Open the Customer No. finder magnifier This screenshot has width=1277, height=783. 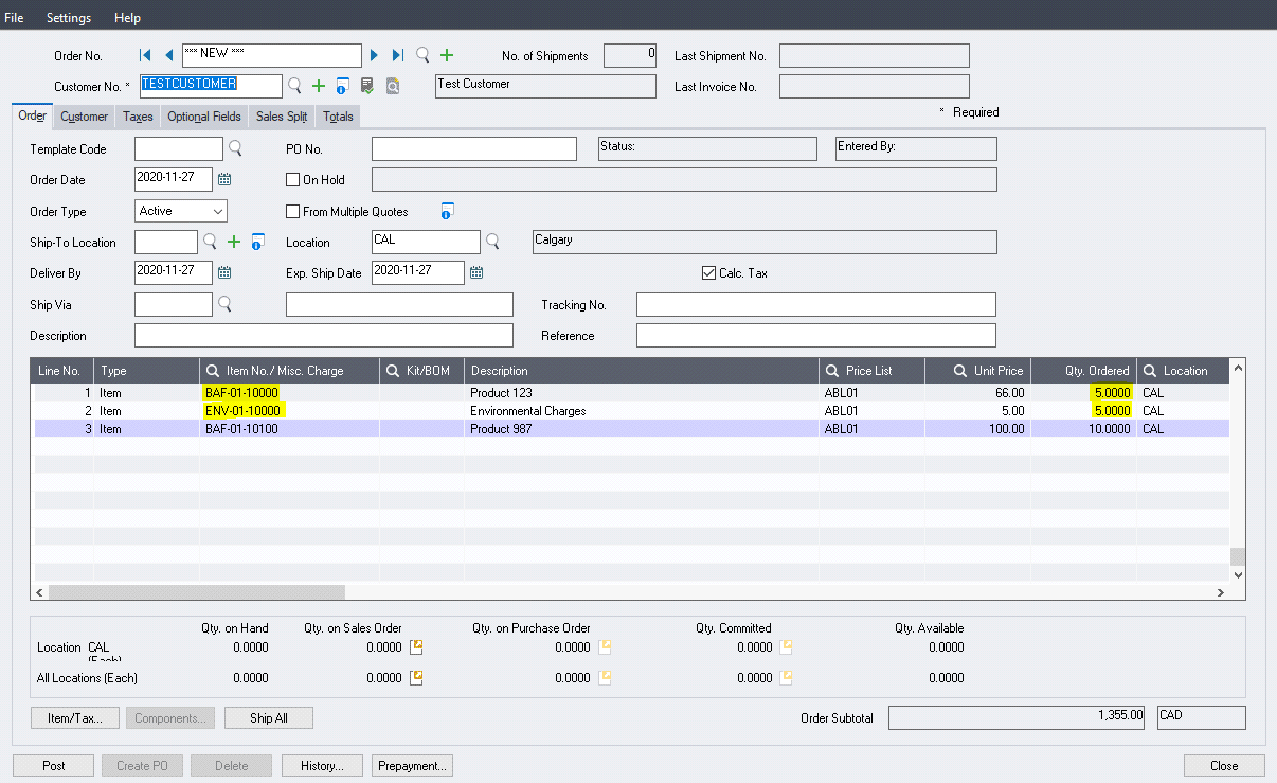295,86
